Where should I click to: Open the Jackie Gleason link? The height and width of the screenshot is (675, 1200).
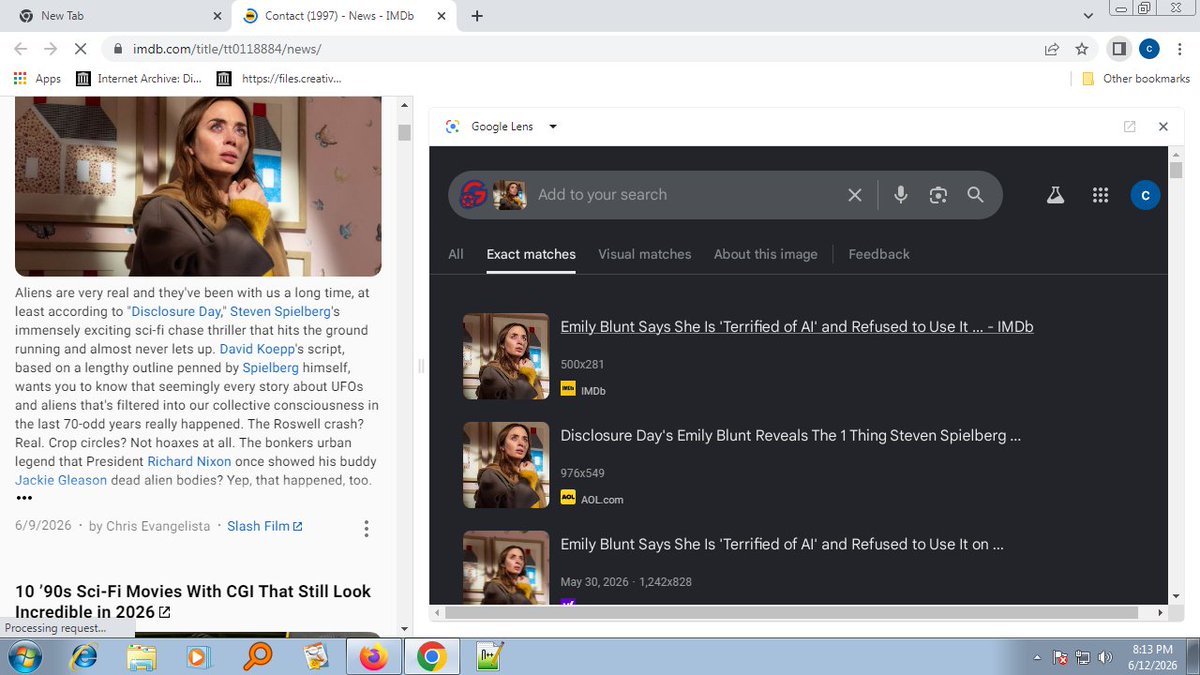tap(61, 480)
